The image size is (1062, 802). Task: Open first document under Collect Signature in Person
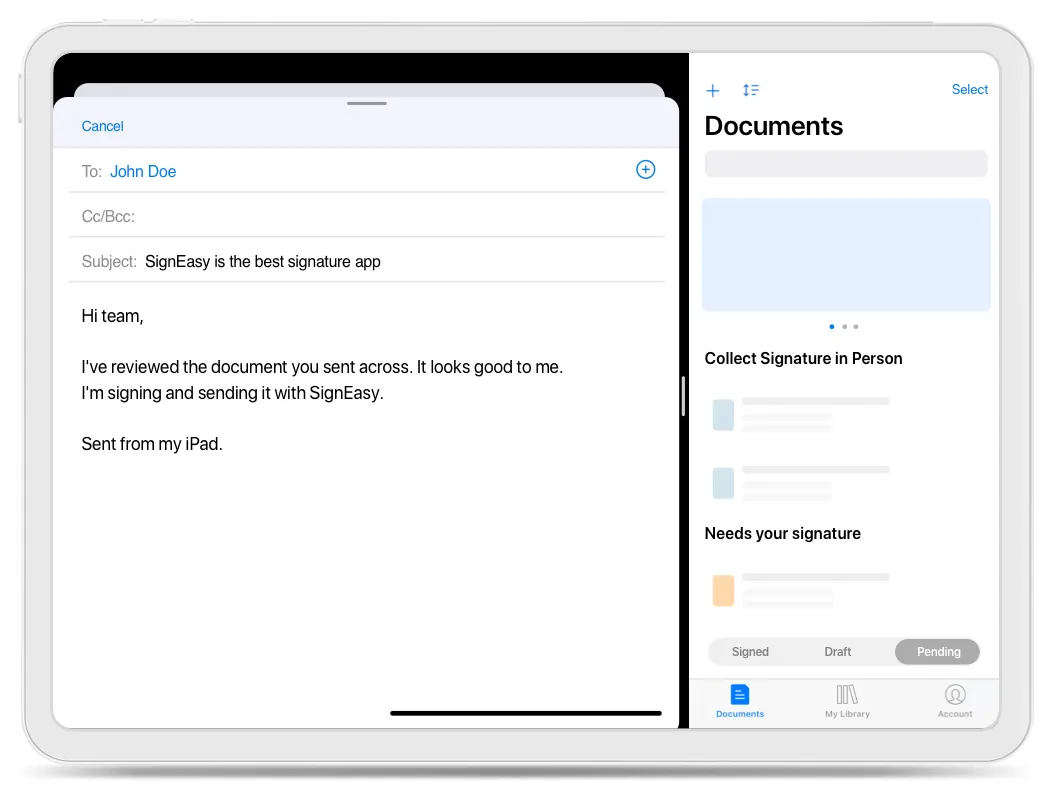801,415
